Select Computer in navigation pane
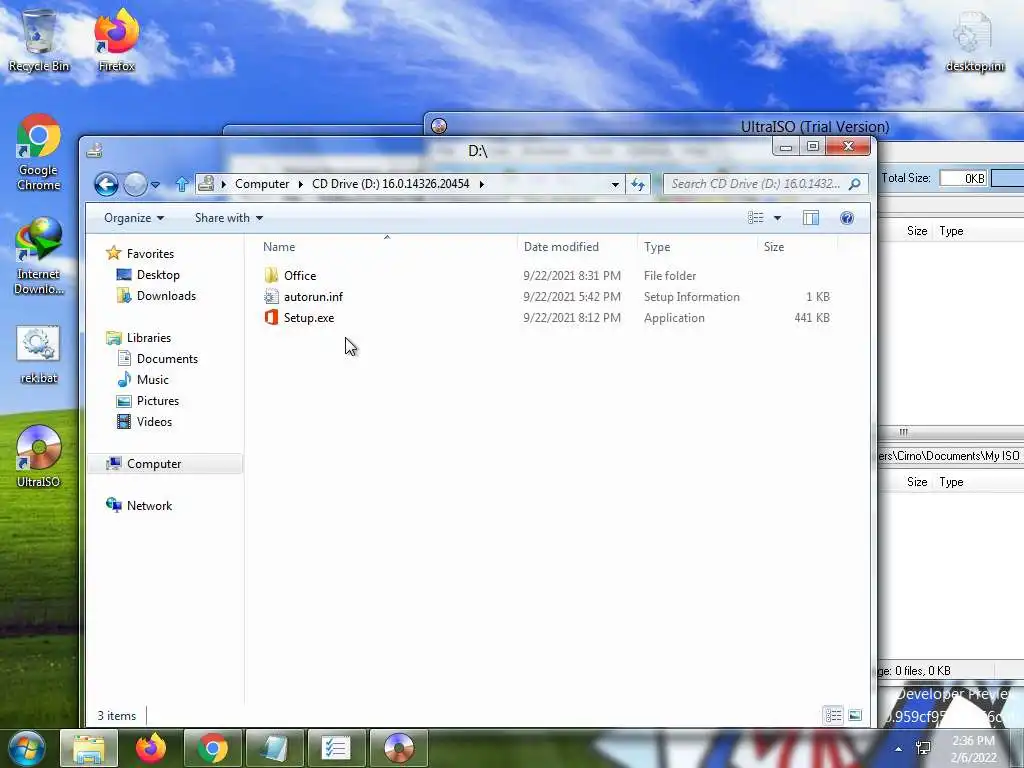Image resolution: width=1024 pixels, height=768 pixels. coord(153,464)
